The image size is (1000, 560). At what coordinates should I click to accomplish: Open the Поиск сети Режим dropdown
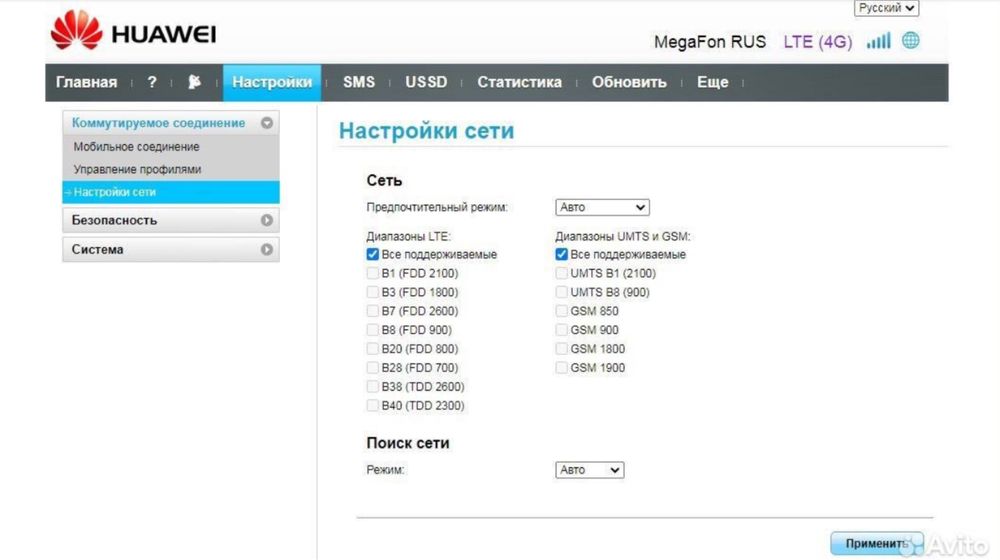pos(589,470)
